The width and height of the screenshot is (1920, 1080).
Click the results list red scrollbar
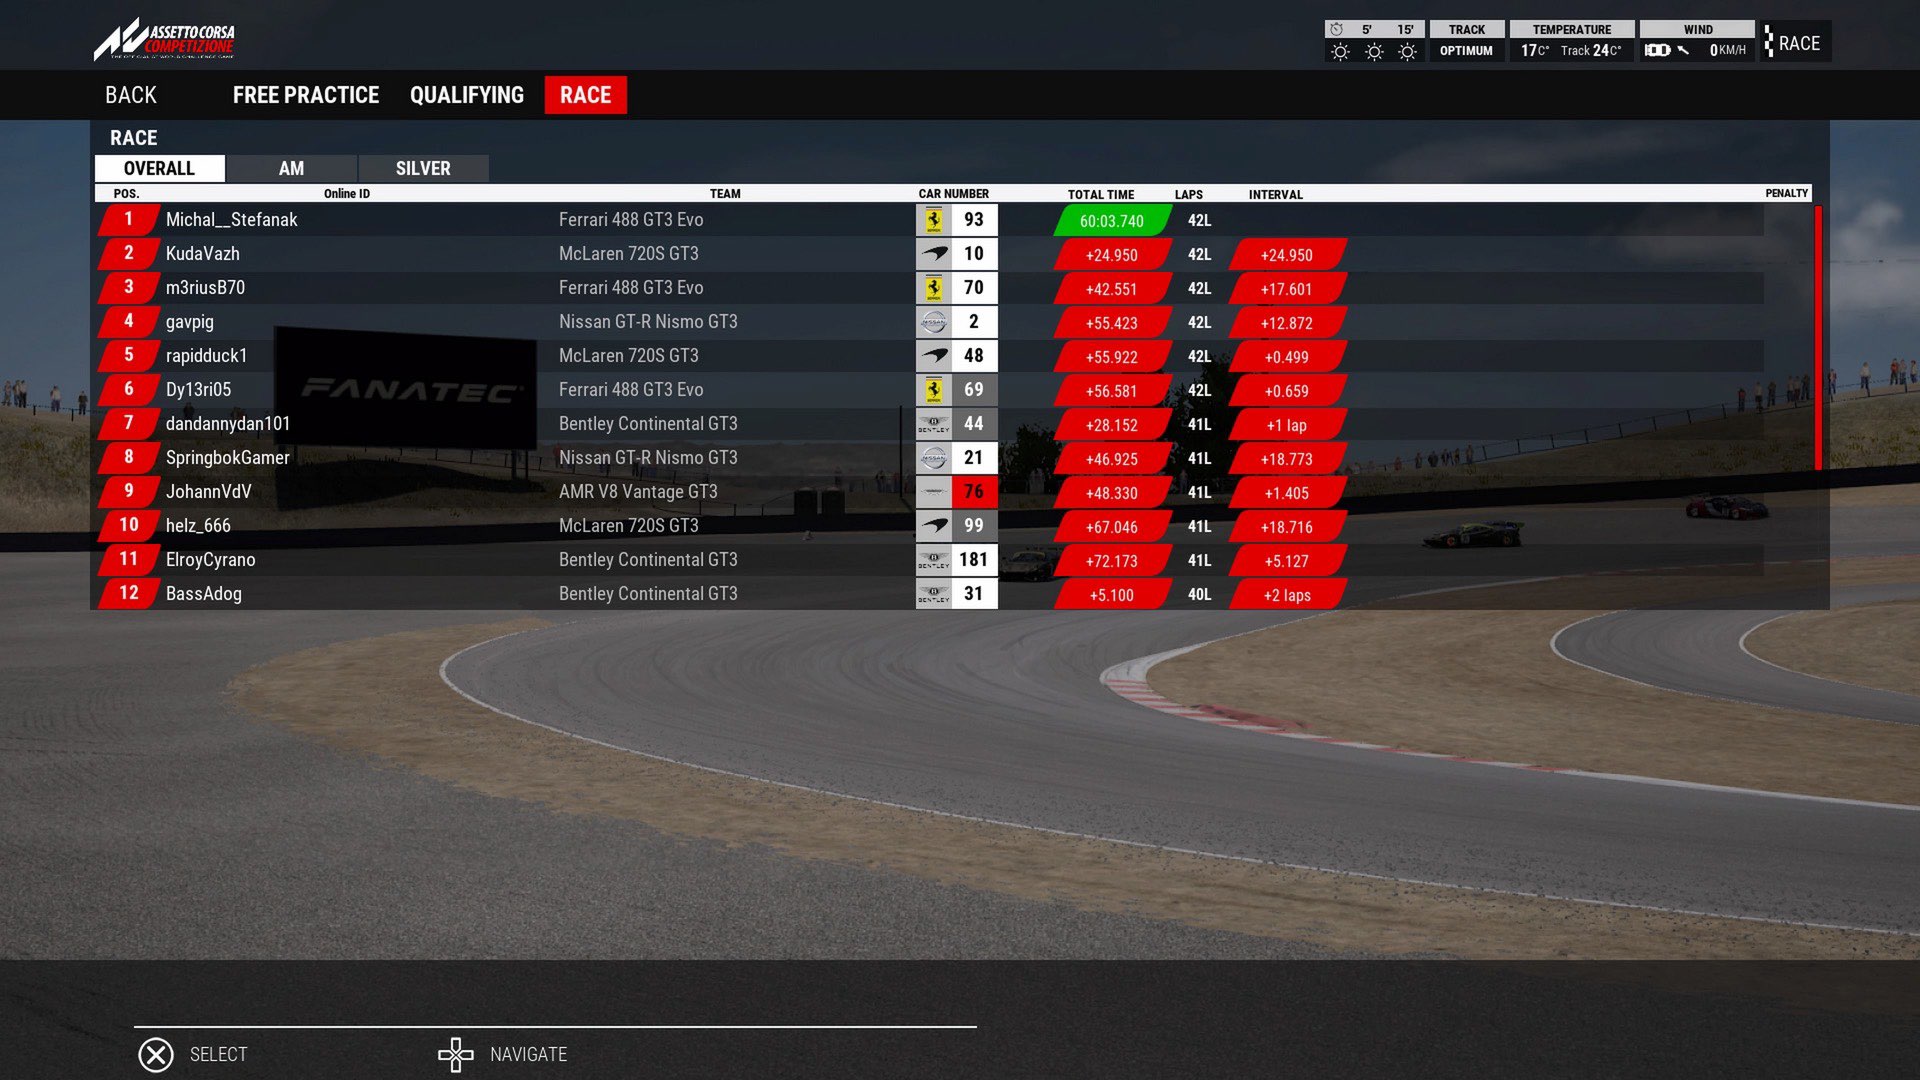[1818, 337]
